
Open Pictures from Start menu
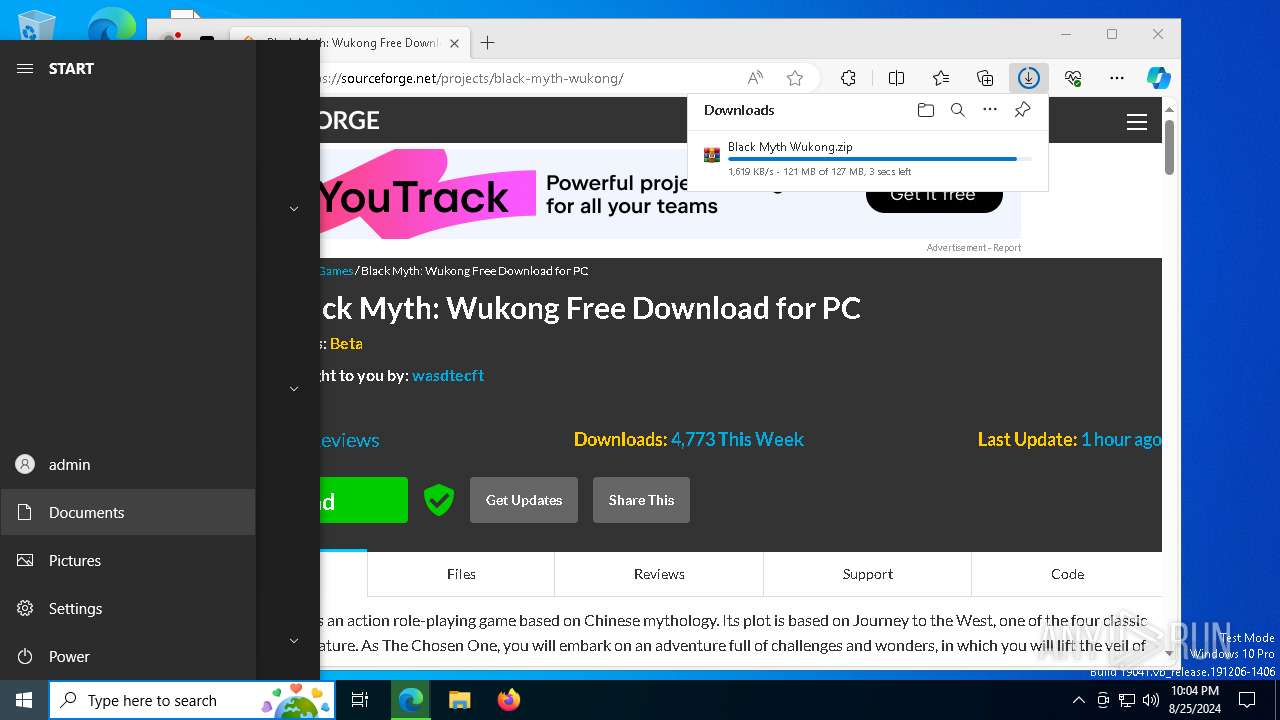coord(128,560)
